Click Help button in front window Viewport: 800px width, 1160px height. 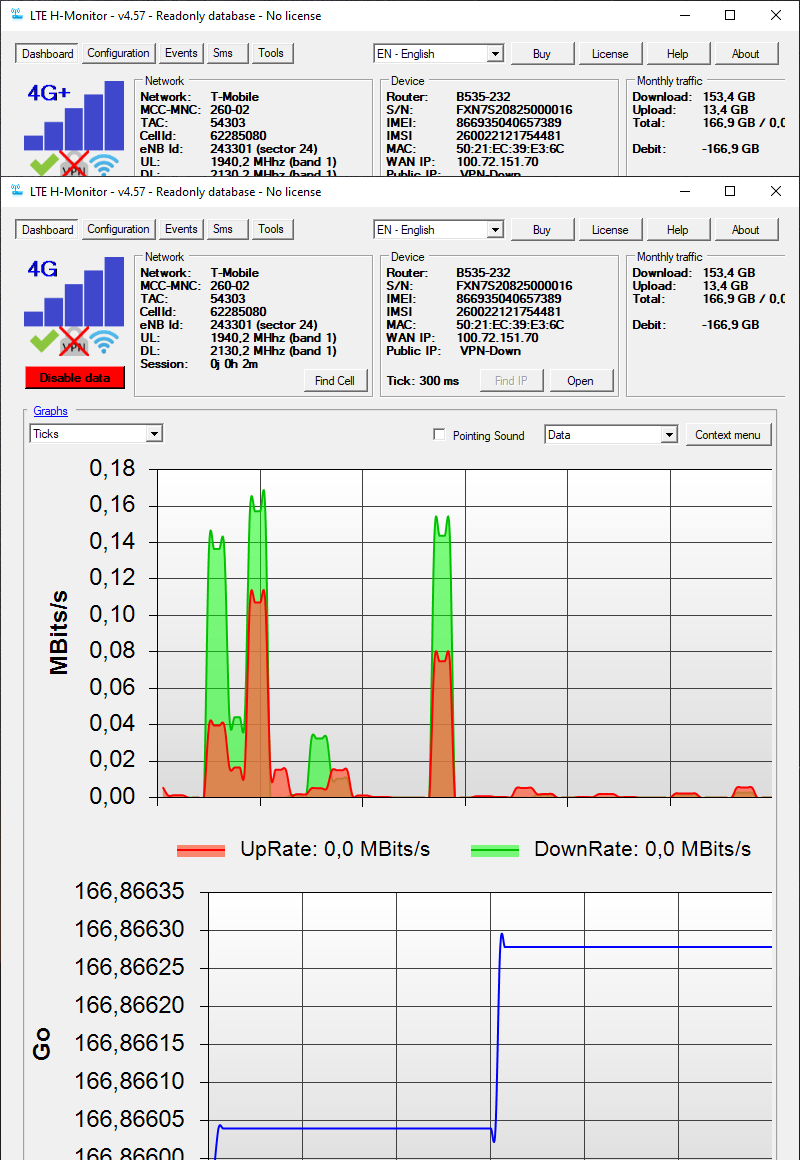click(x=678, y=230)
